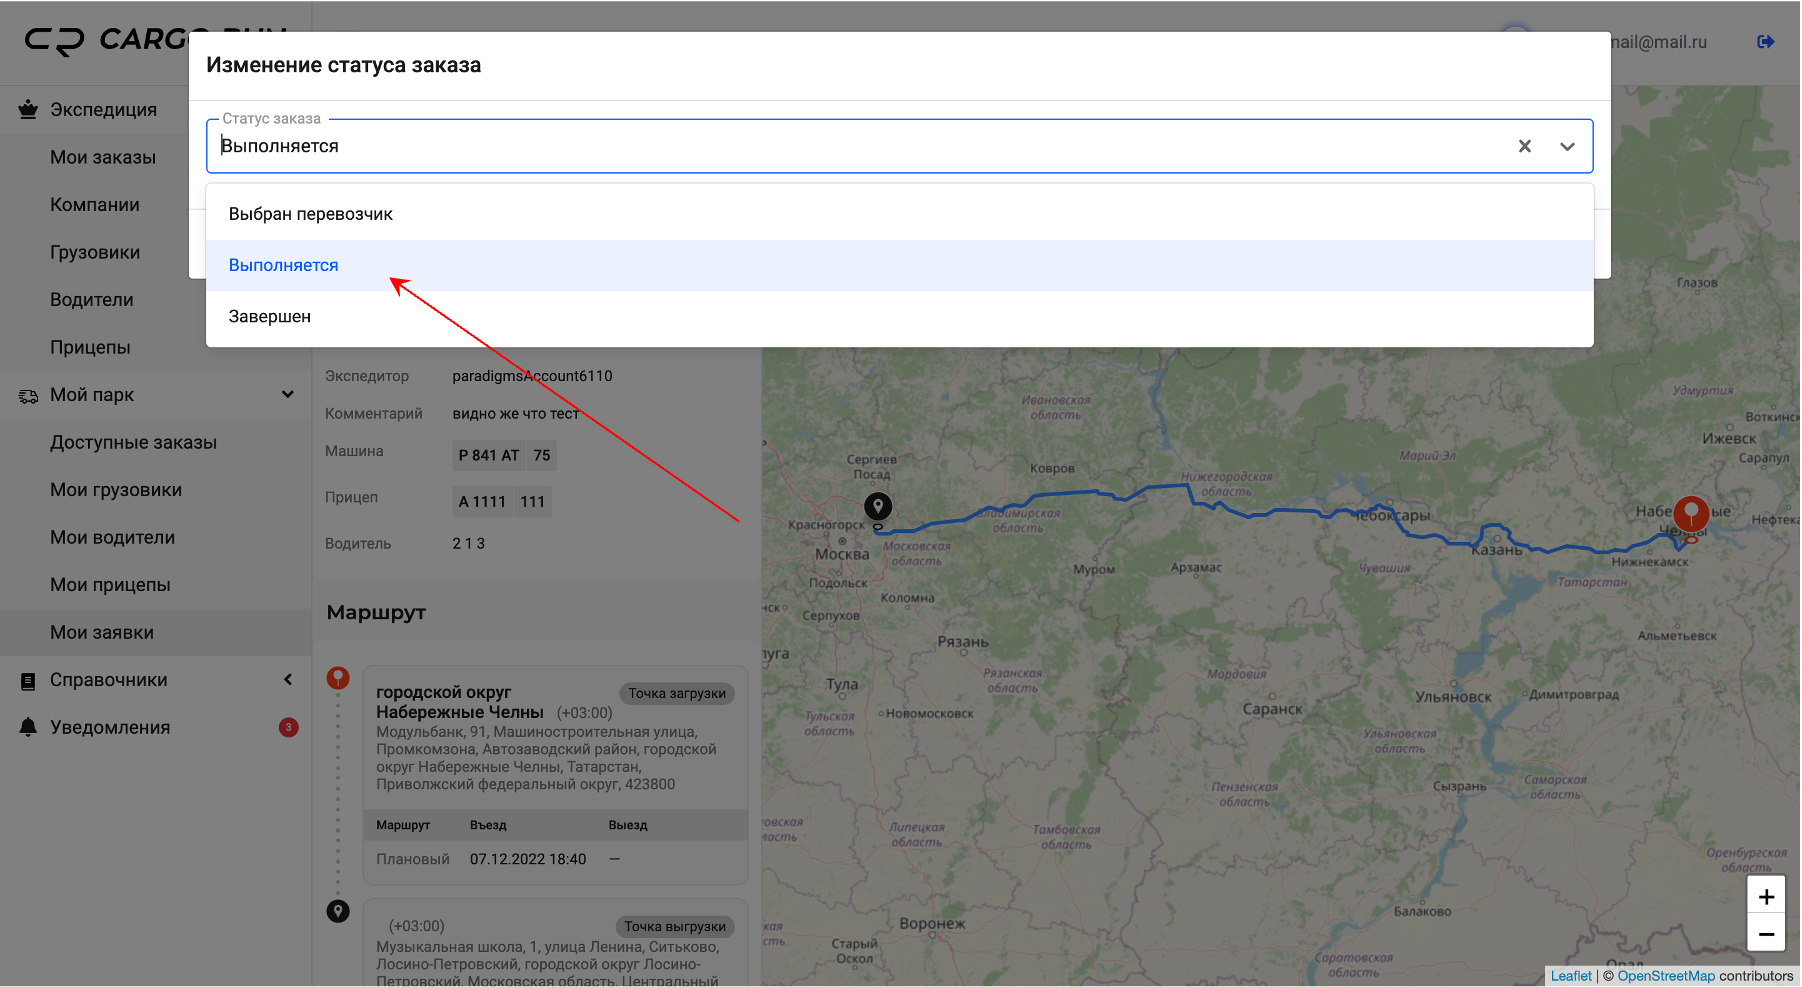Viewport: 1802px width, 987px height.
Task: Click the 'Изменение статуса заказа' dialog title
Action: 343,65
